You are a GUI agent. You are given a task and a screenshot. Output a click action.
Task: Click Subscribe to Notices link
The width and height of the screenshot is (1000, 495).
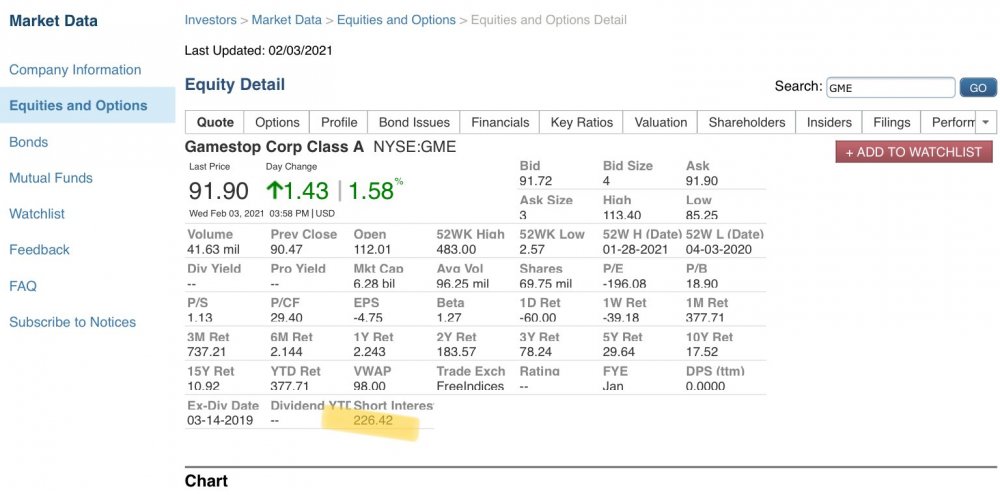[x=72, y=322]
